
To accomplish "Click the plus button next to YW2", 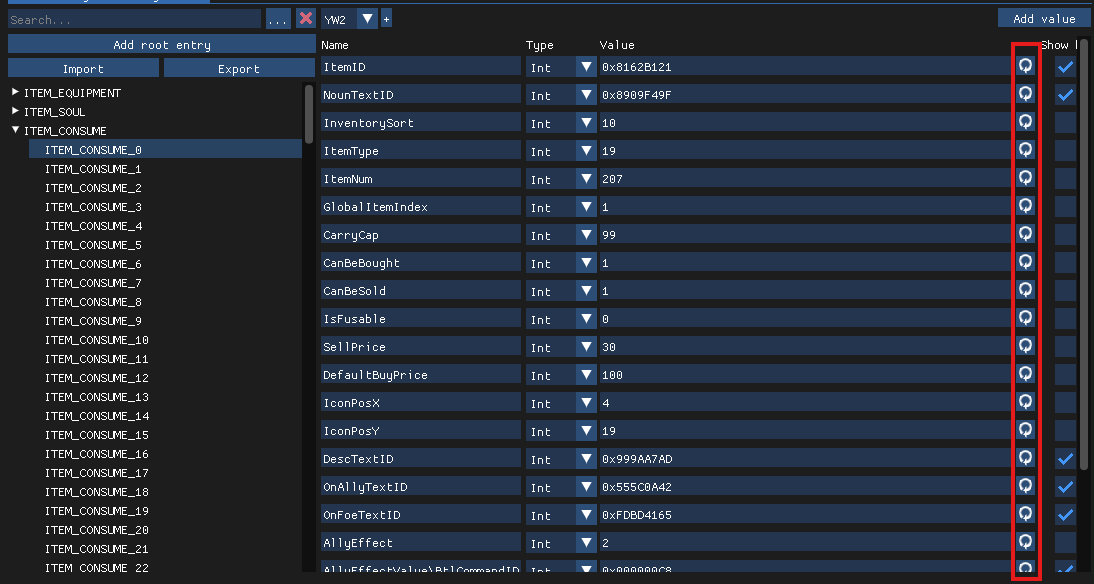I will point(386,19).
